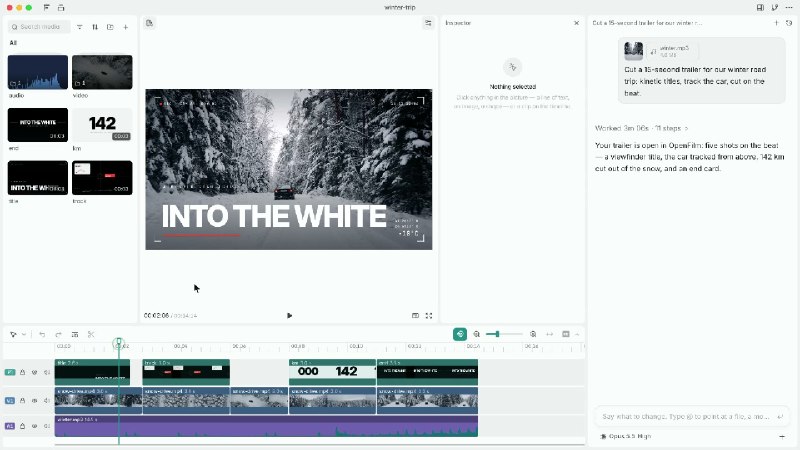Add new media with plus icon
This screenshot has height=450, width=800.
(126, 27)
